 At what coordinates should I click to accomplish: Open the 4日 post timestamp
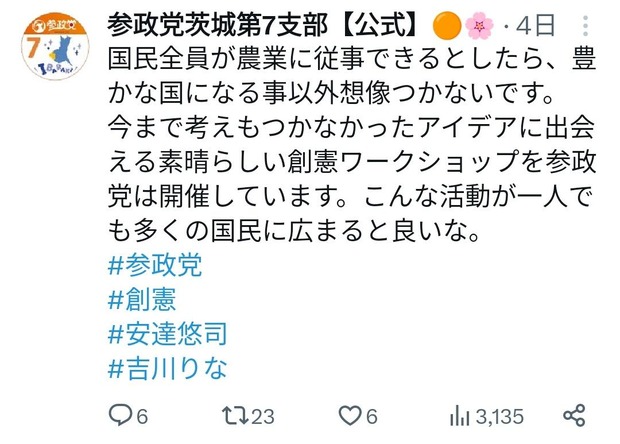535,26
